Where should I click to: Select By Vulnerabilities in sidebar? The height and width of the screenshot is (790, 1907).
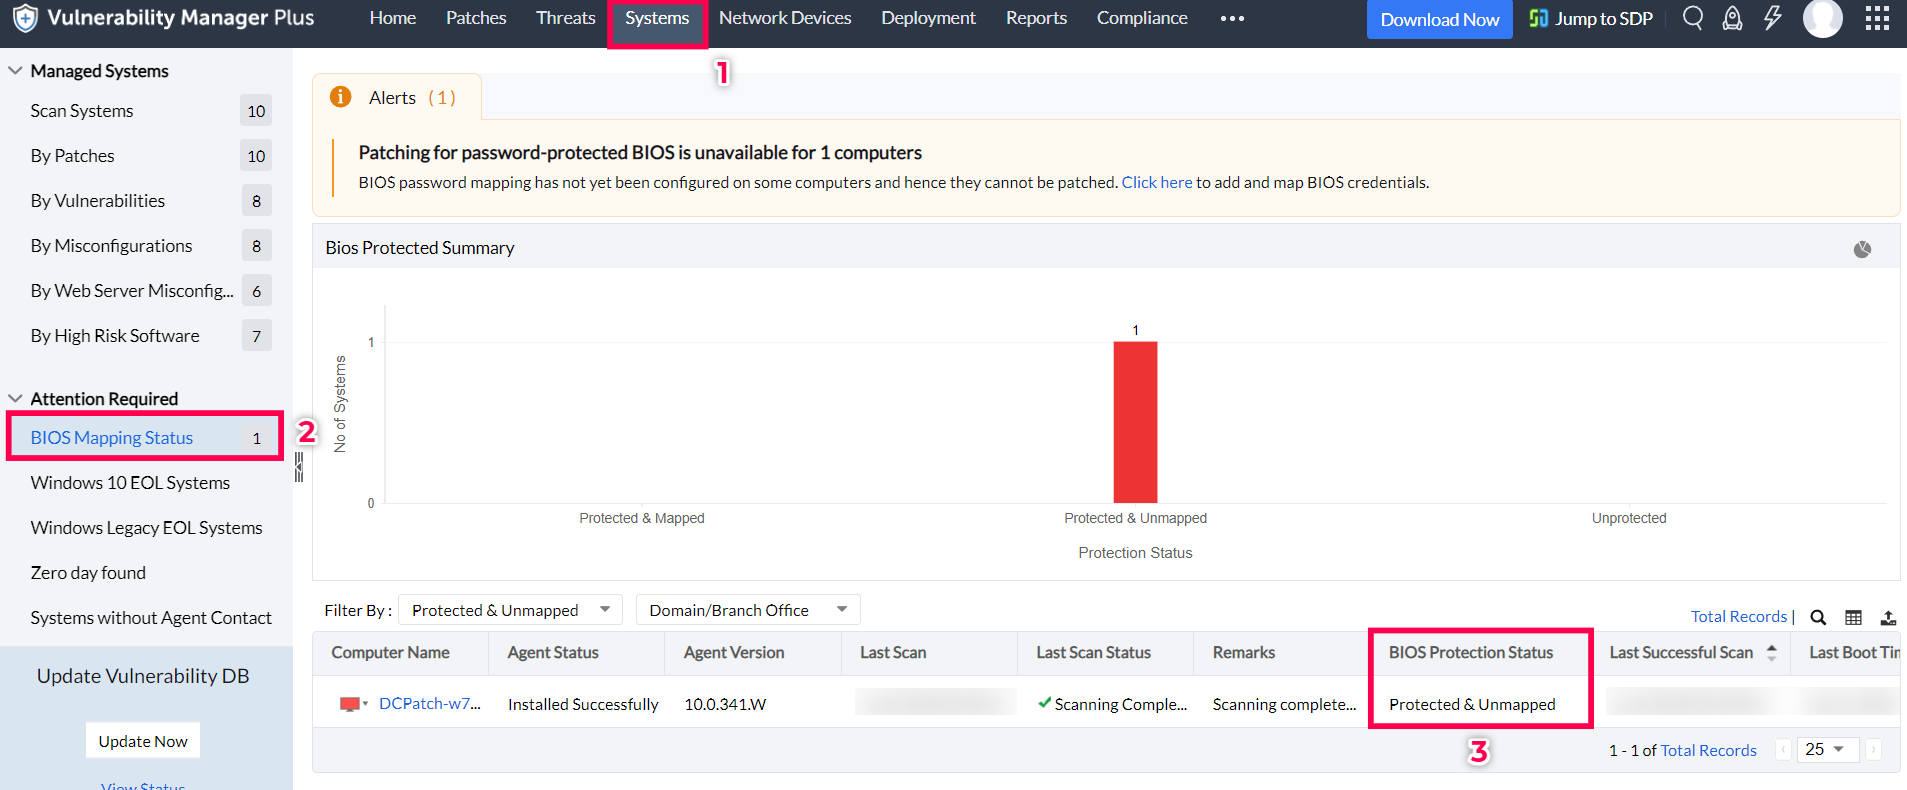[x=98, y=201]
